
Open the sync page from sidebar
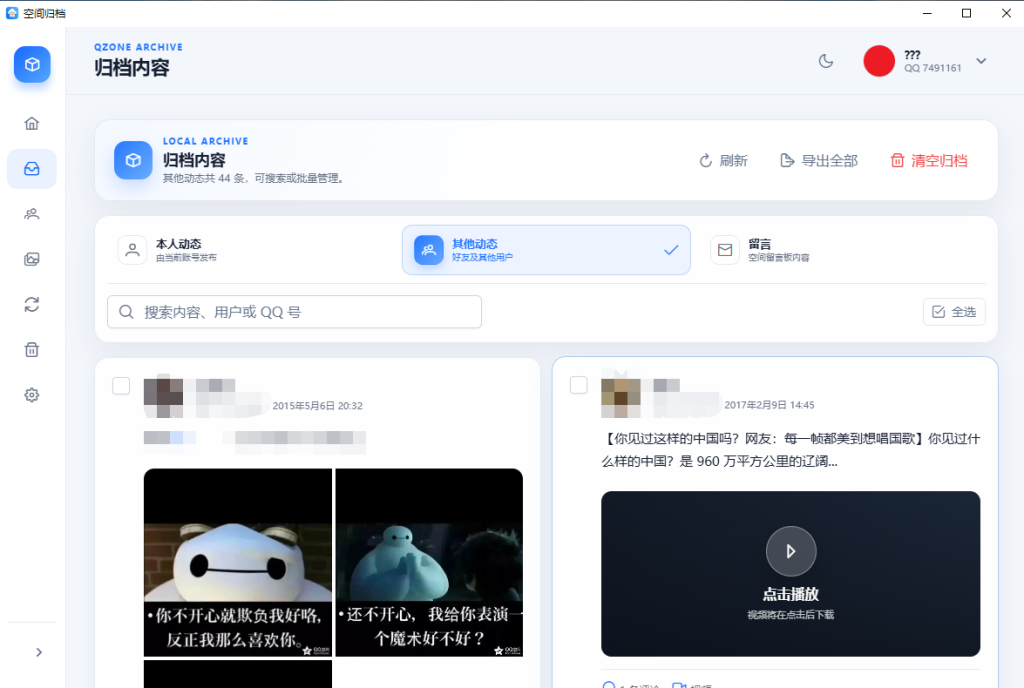[31, 305]
